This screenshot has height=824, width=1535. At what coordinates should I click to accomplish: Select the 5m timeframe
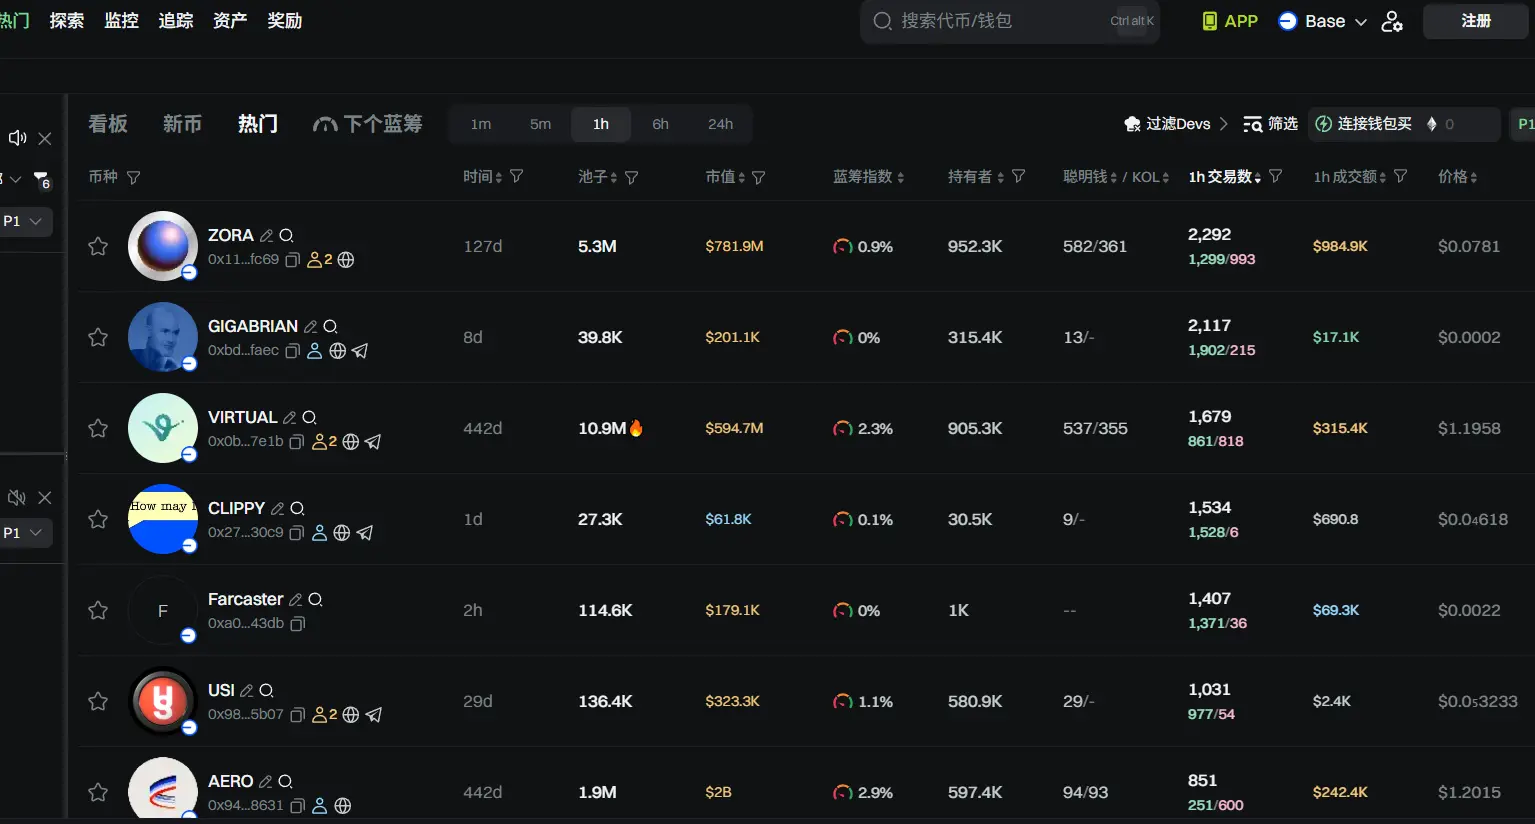[x=540, y=124]
